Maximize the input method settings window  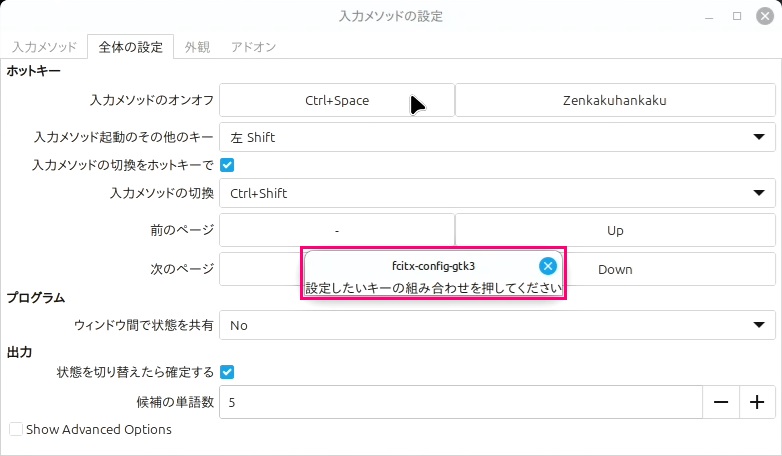[x=737, y=16]
